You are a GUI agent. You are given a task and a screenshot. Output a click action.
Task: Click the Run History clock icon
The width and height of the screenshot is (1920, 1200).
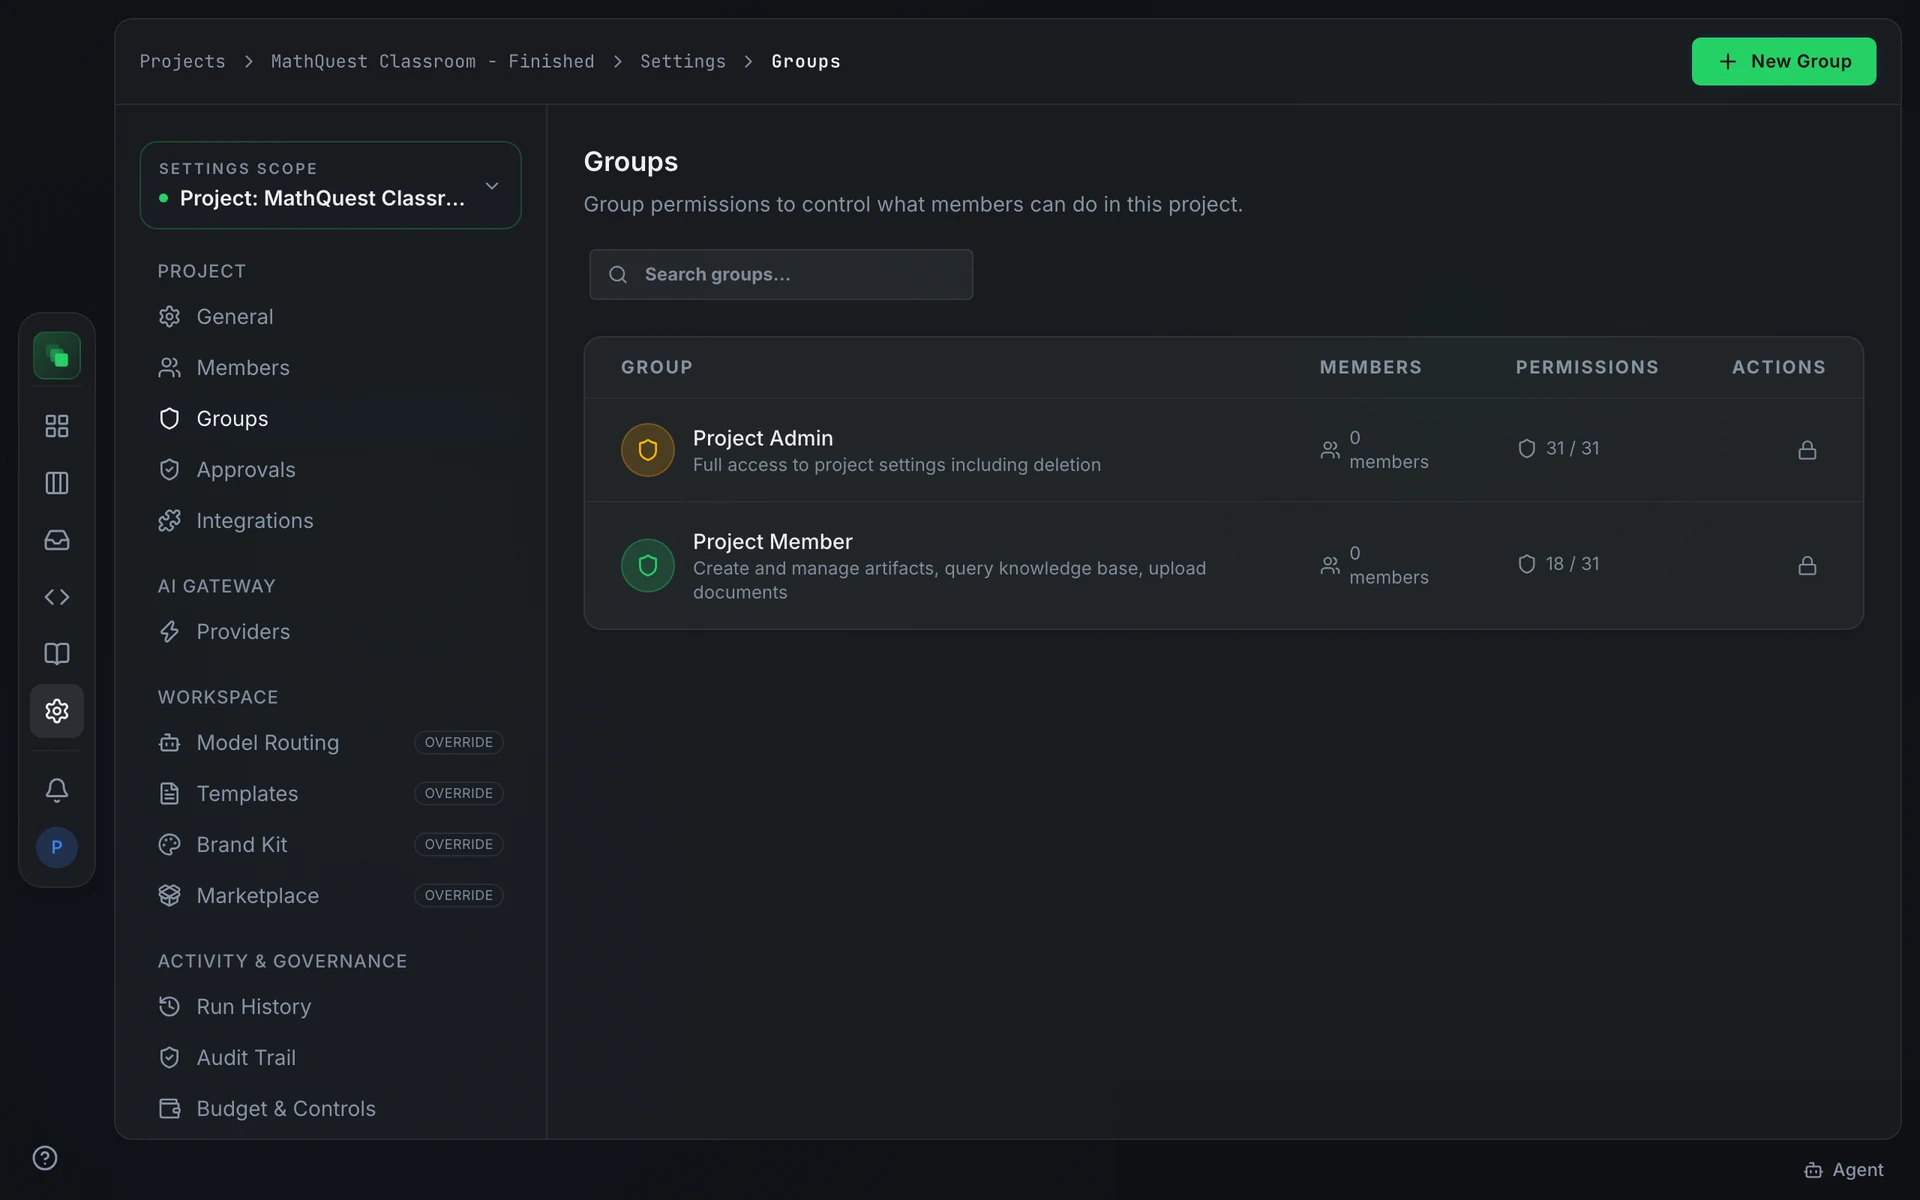pyautogui.click(x=170, y=1007)
